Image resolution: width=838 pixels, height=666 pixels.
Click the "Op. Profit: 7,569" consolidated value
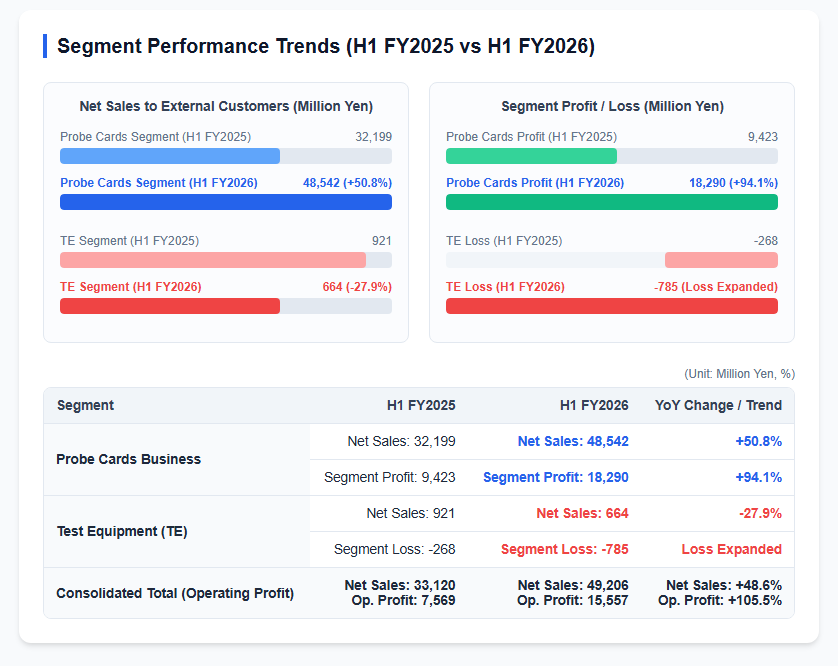[x=404, y=601]
